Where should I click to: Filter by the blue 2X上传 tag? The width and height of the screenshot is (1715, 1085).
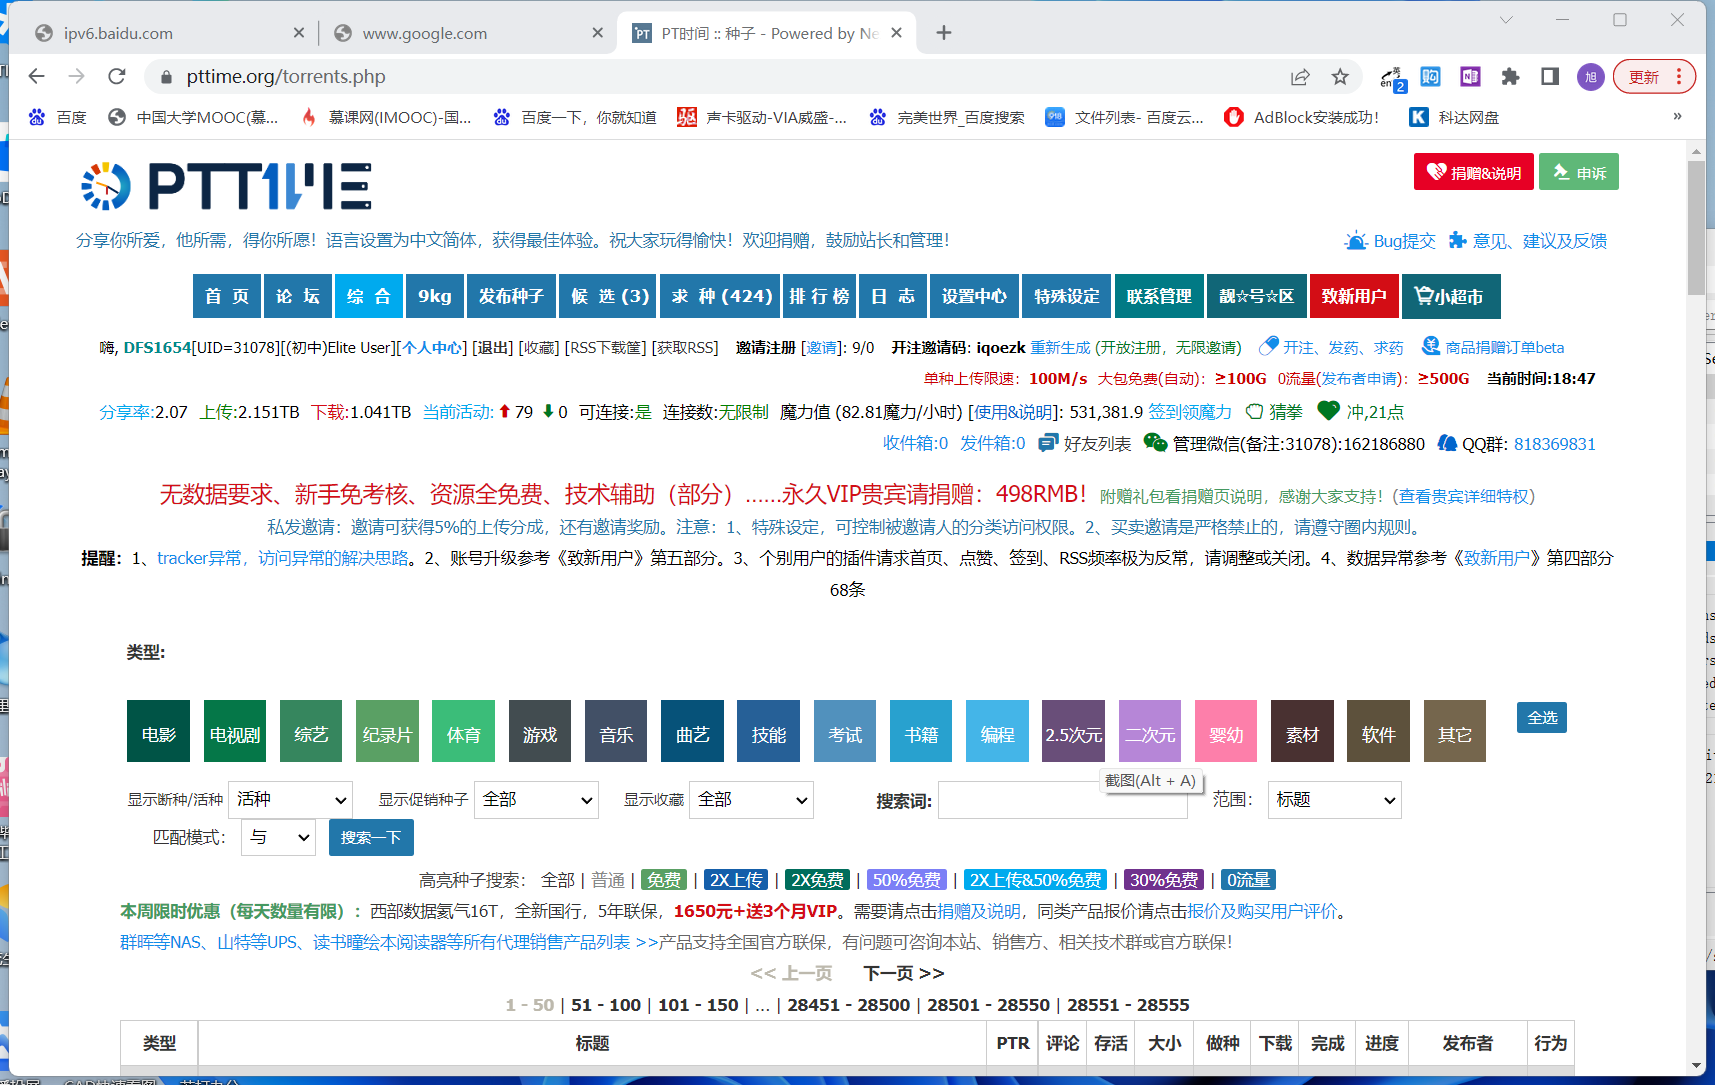[737, 880]
